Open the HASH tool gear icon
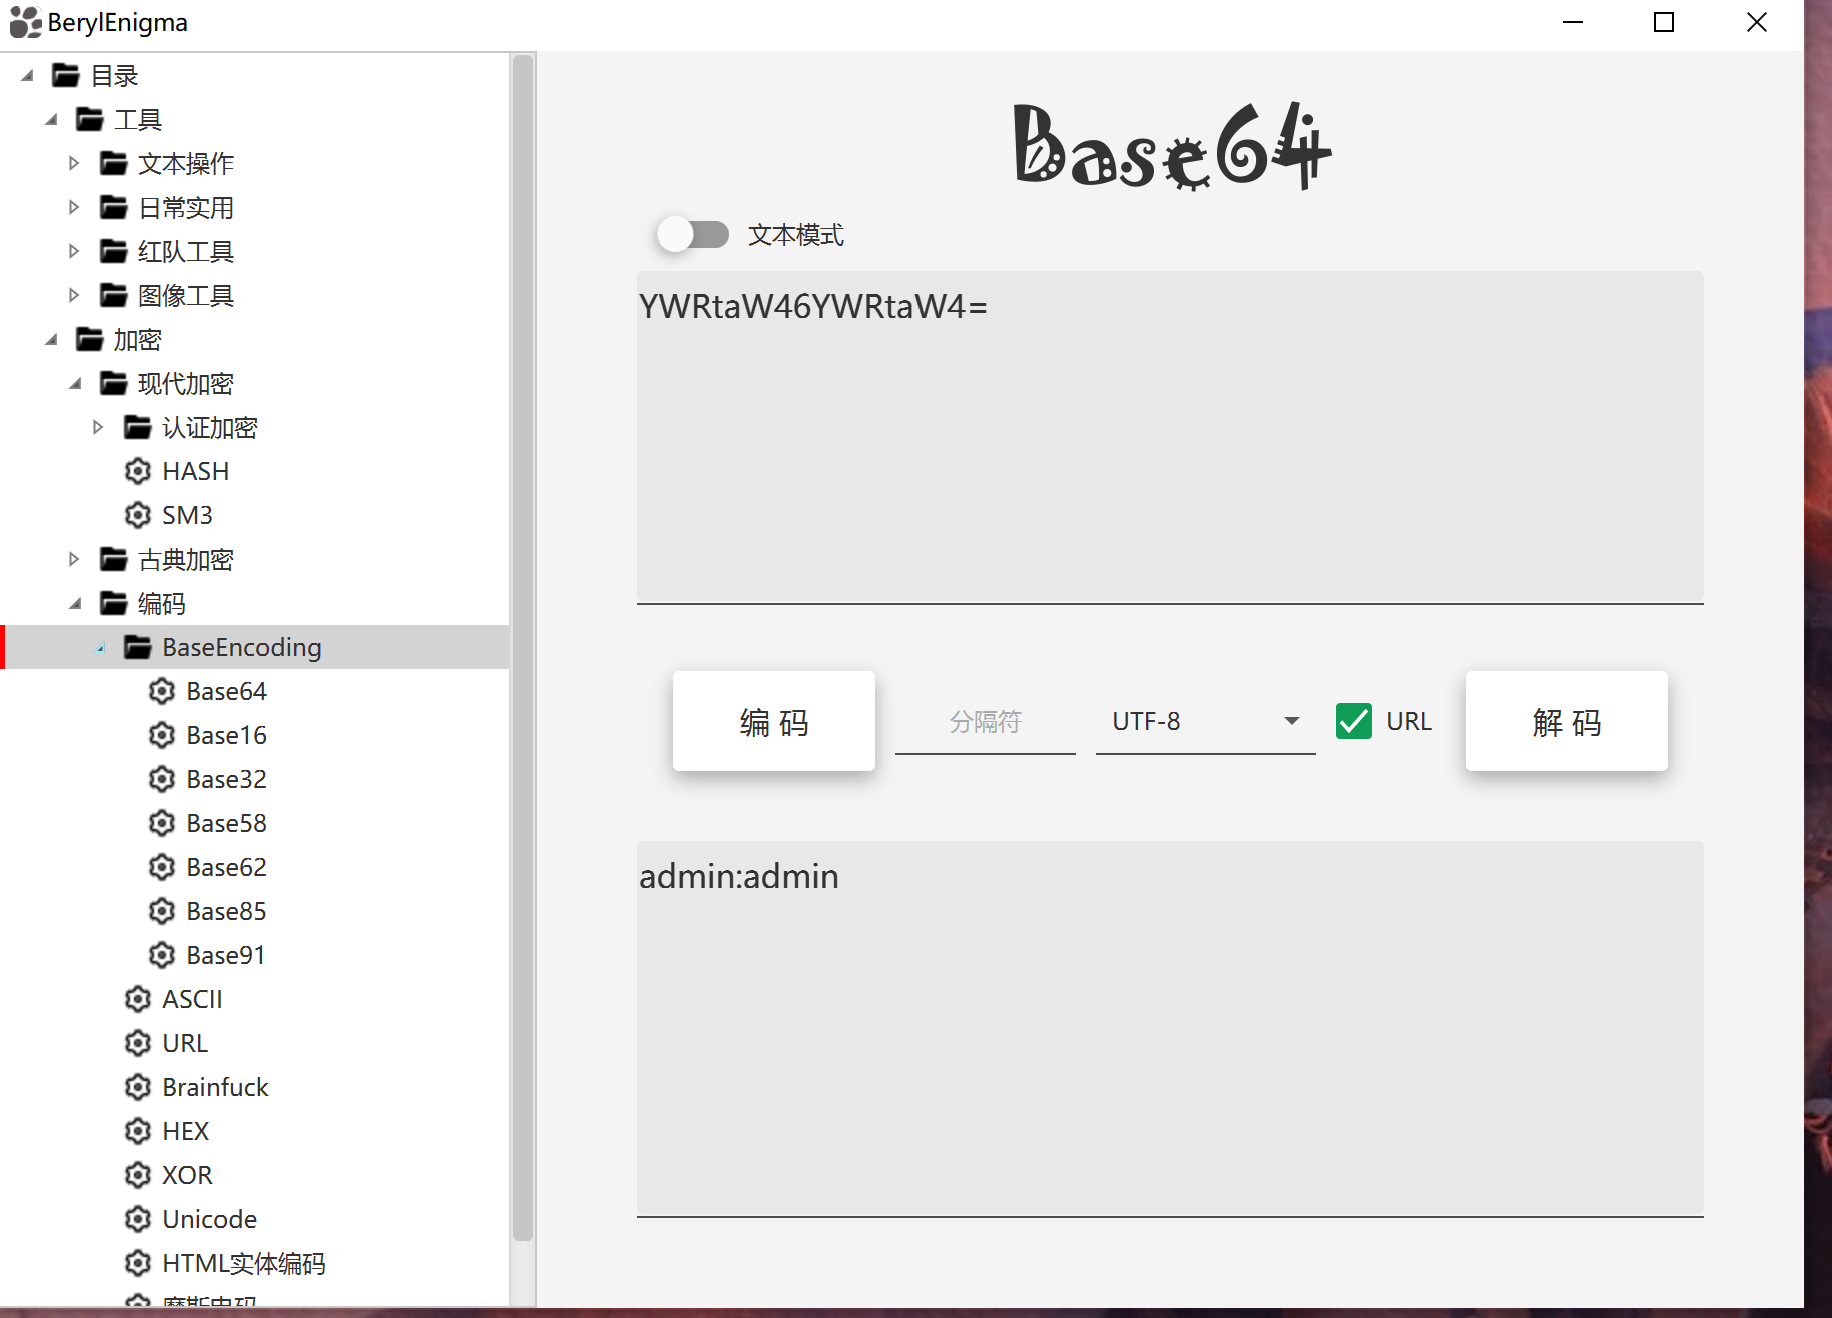1832x1318 pixels. click(x=138, y=471)
